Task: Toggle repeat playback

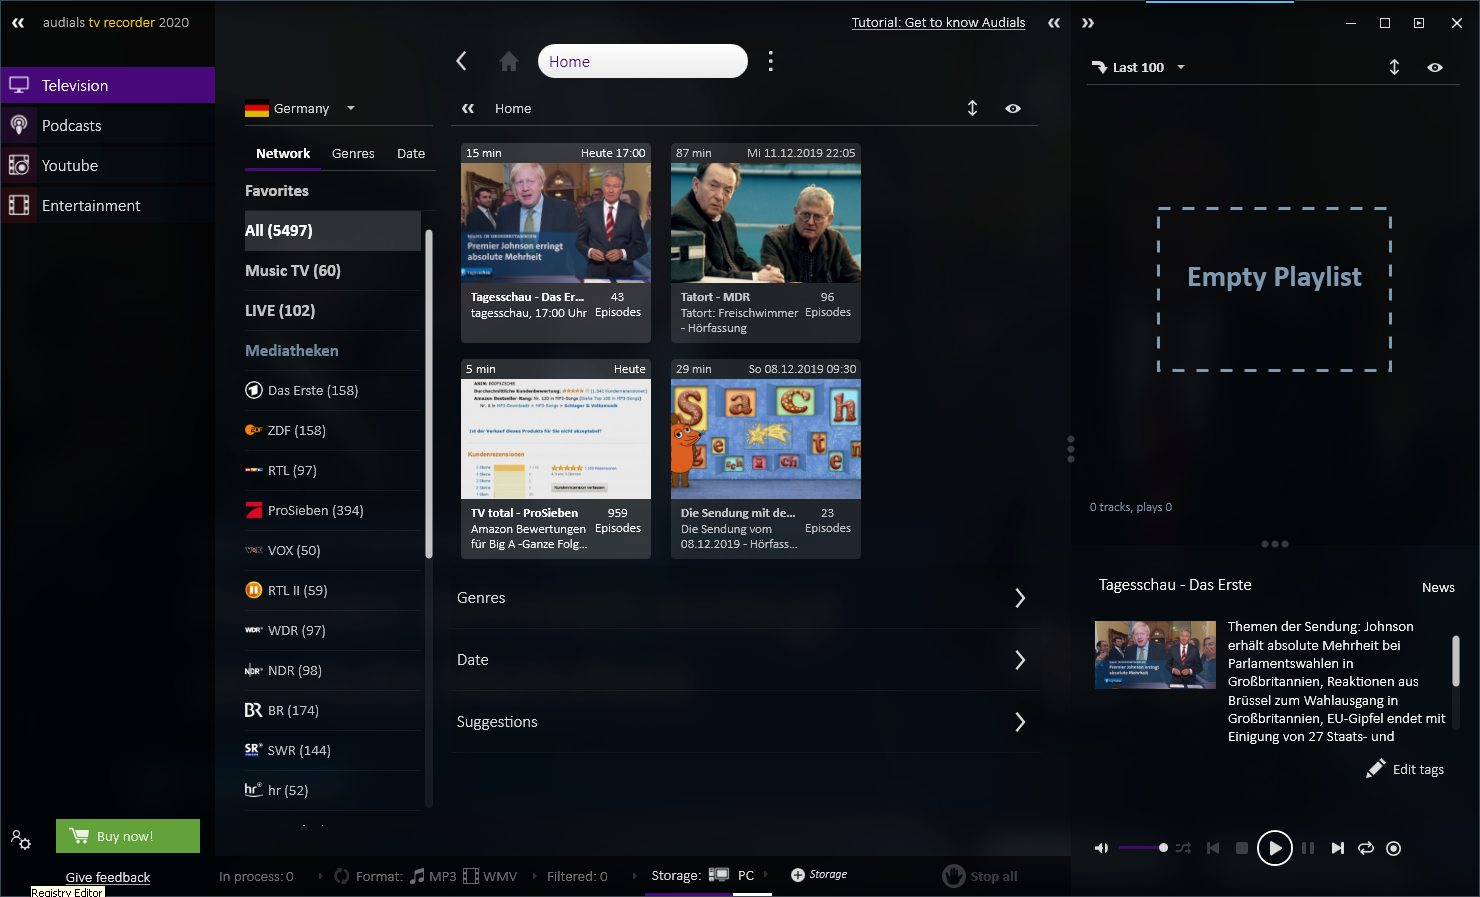Action: [1366, 848]
